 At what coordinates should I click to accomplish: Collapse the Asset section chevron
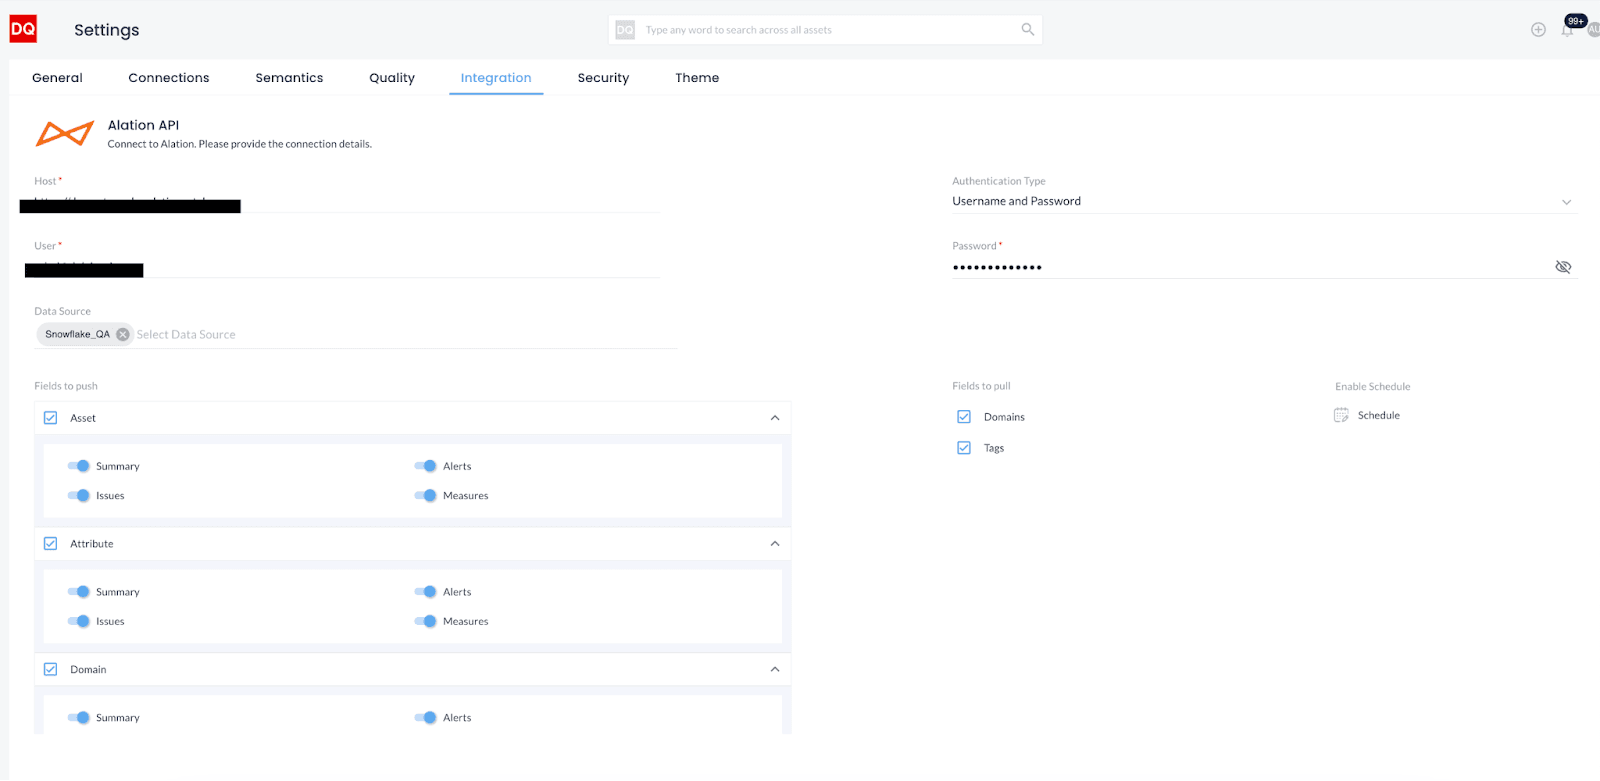click(x=775, y=418)
